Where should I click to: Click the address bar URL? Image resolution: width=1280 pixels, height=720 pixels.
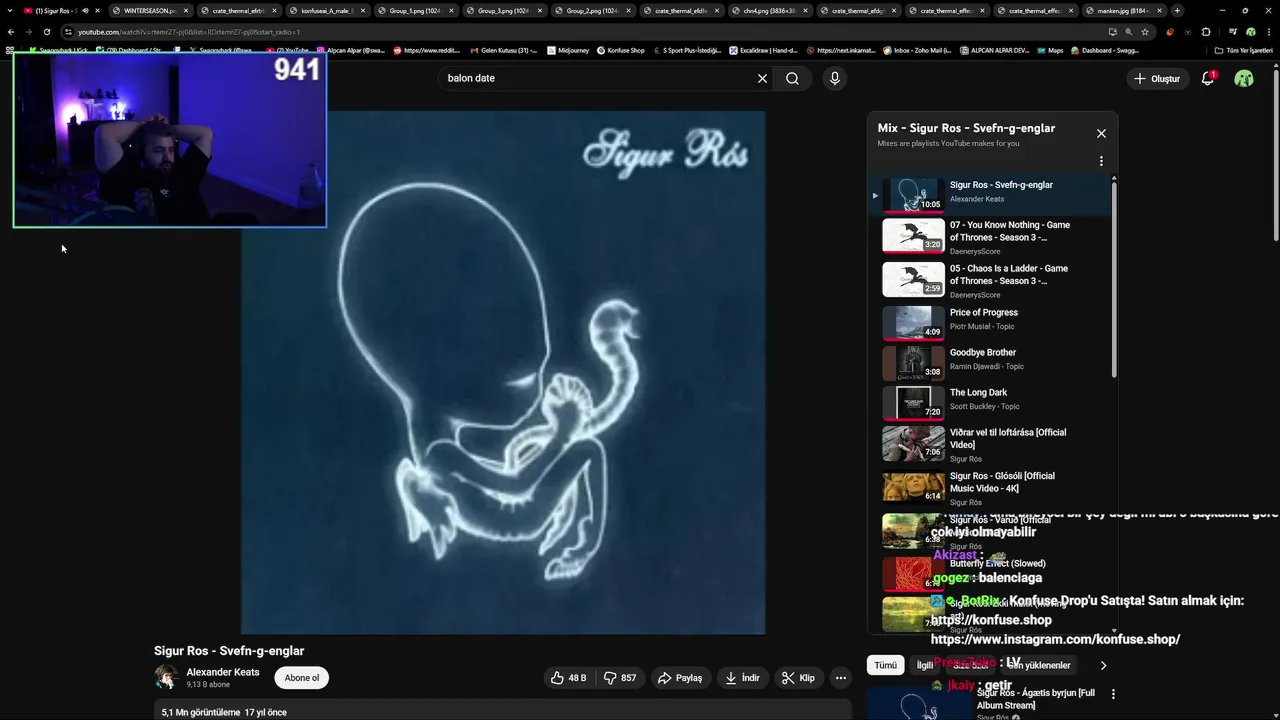190,32
